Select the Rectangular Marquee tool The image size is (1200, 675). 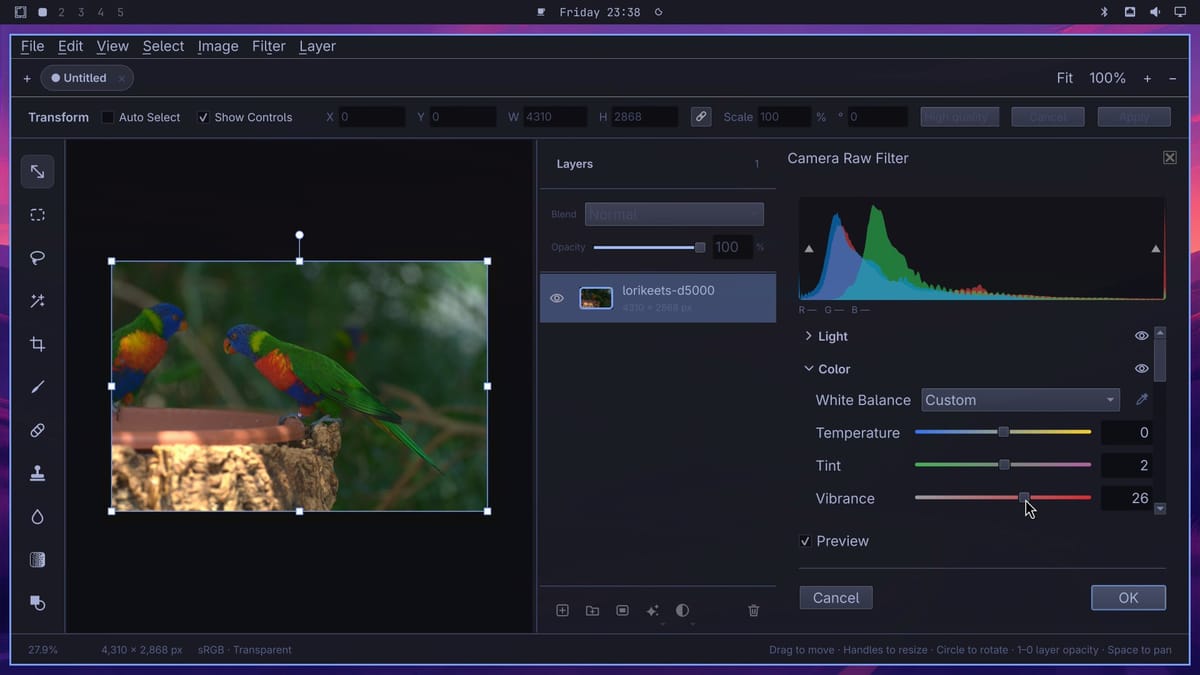37,215
